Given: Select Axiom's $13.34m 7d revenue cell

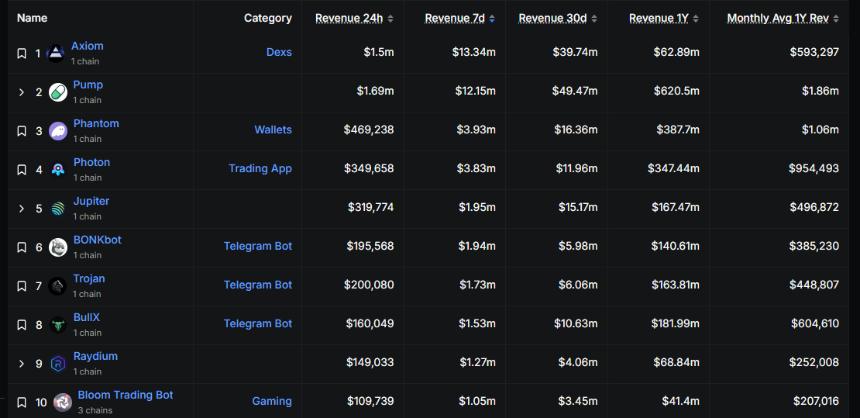Looking at the screenshot, I should coord(474,53).
